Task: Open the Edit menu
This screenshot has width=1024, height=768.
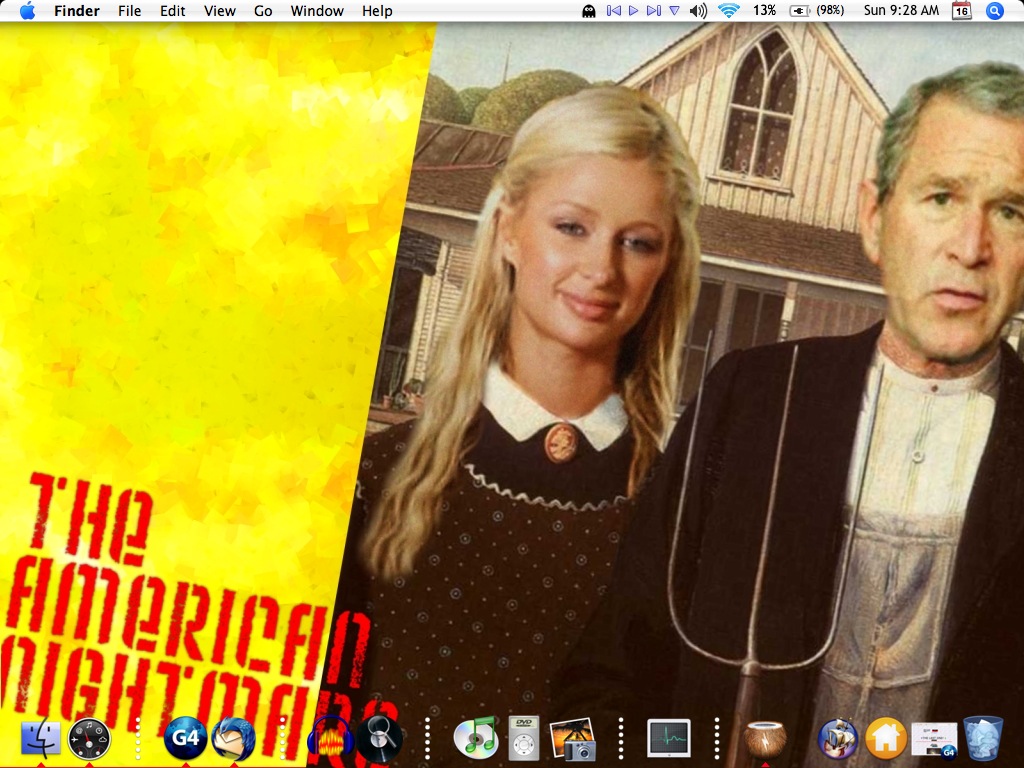Action: tap(172, 11)
